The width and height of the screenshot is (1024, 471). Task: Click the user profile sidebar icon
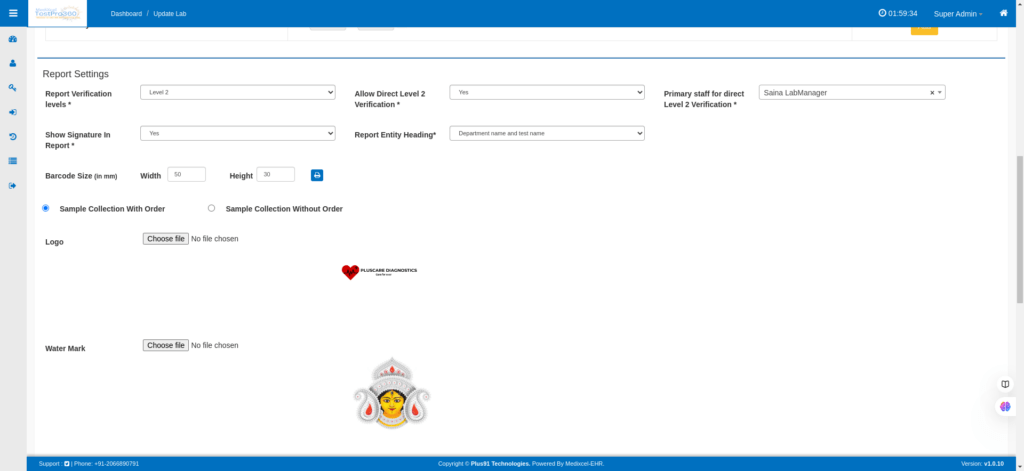click(13, 63)
